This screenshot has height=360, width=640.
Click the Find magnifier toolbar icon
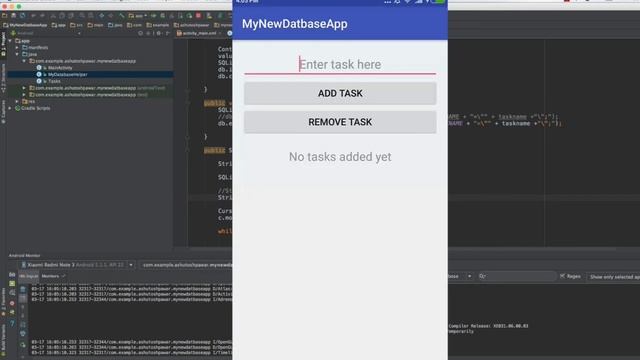82,16
